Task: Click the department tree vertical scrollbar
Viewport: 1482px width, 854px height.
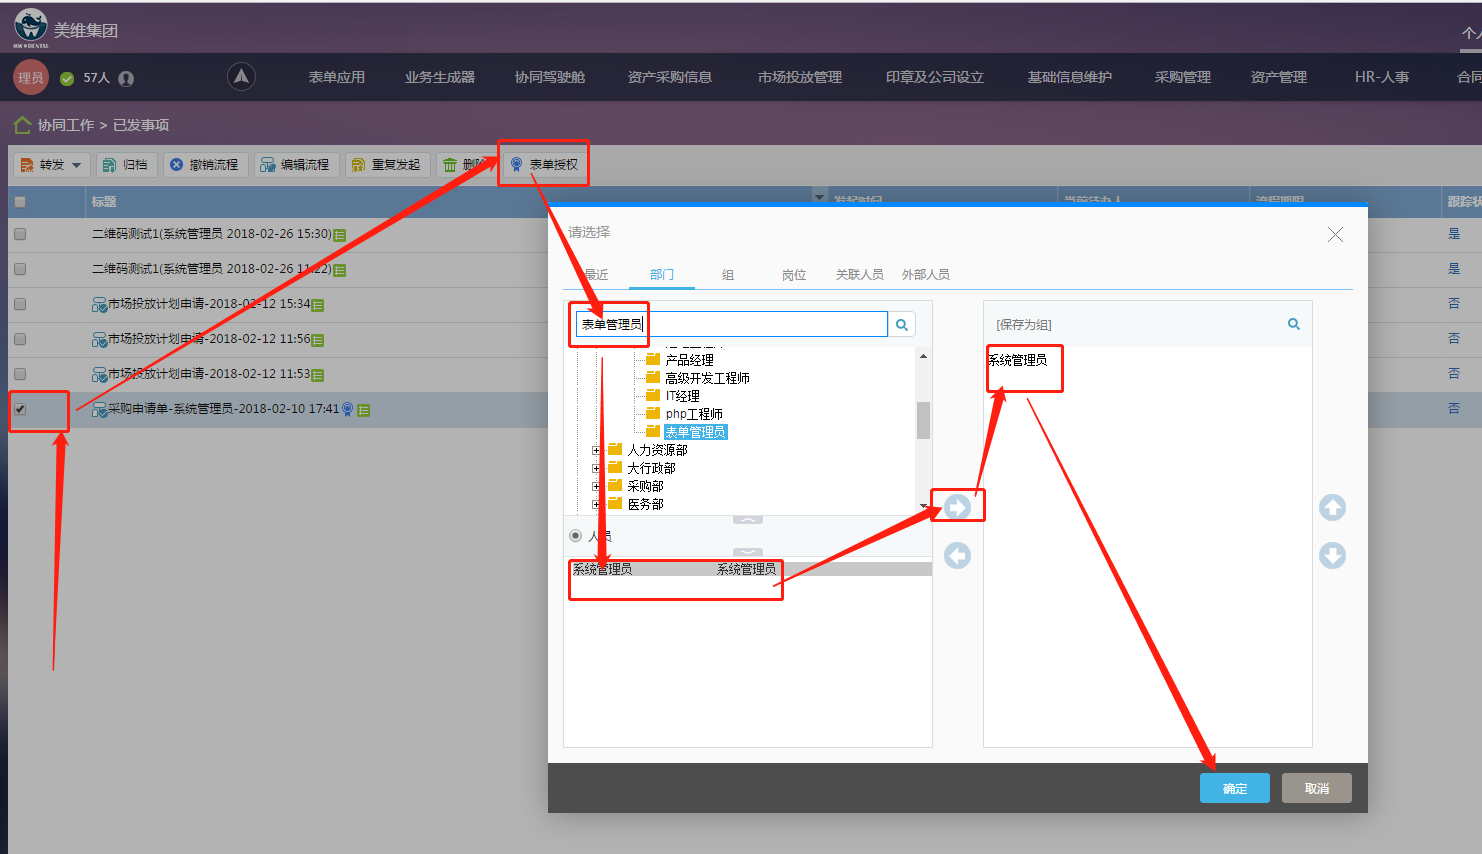Action: (x=923, y=420)
